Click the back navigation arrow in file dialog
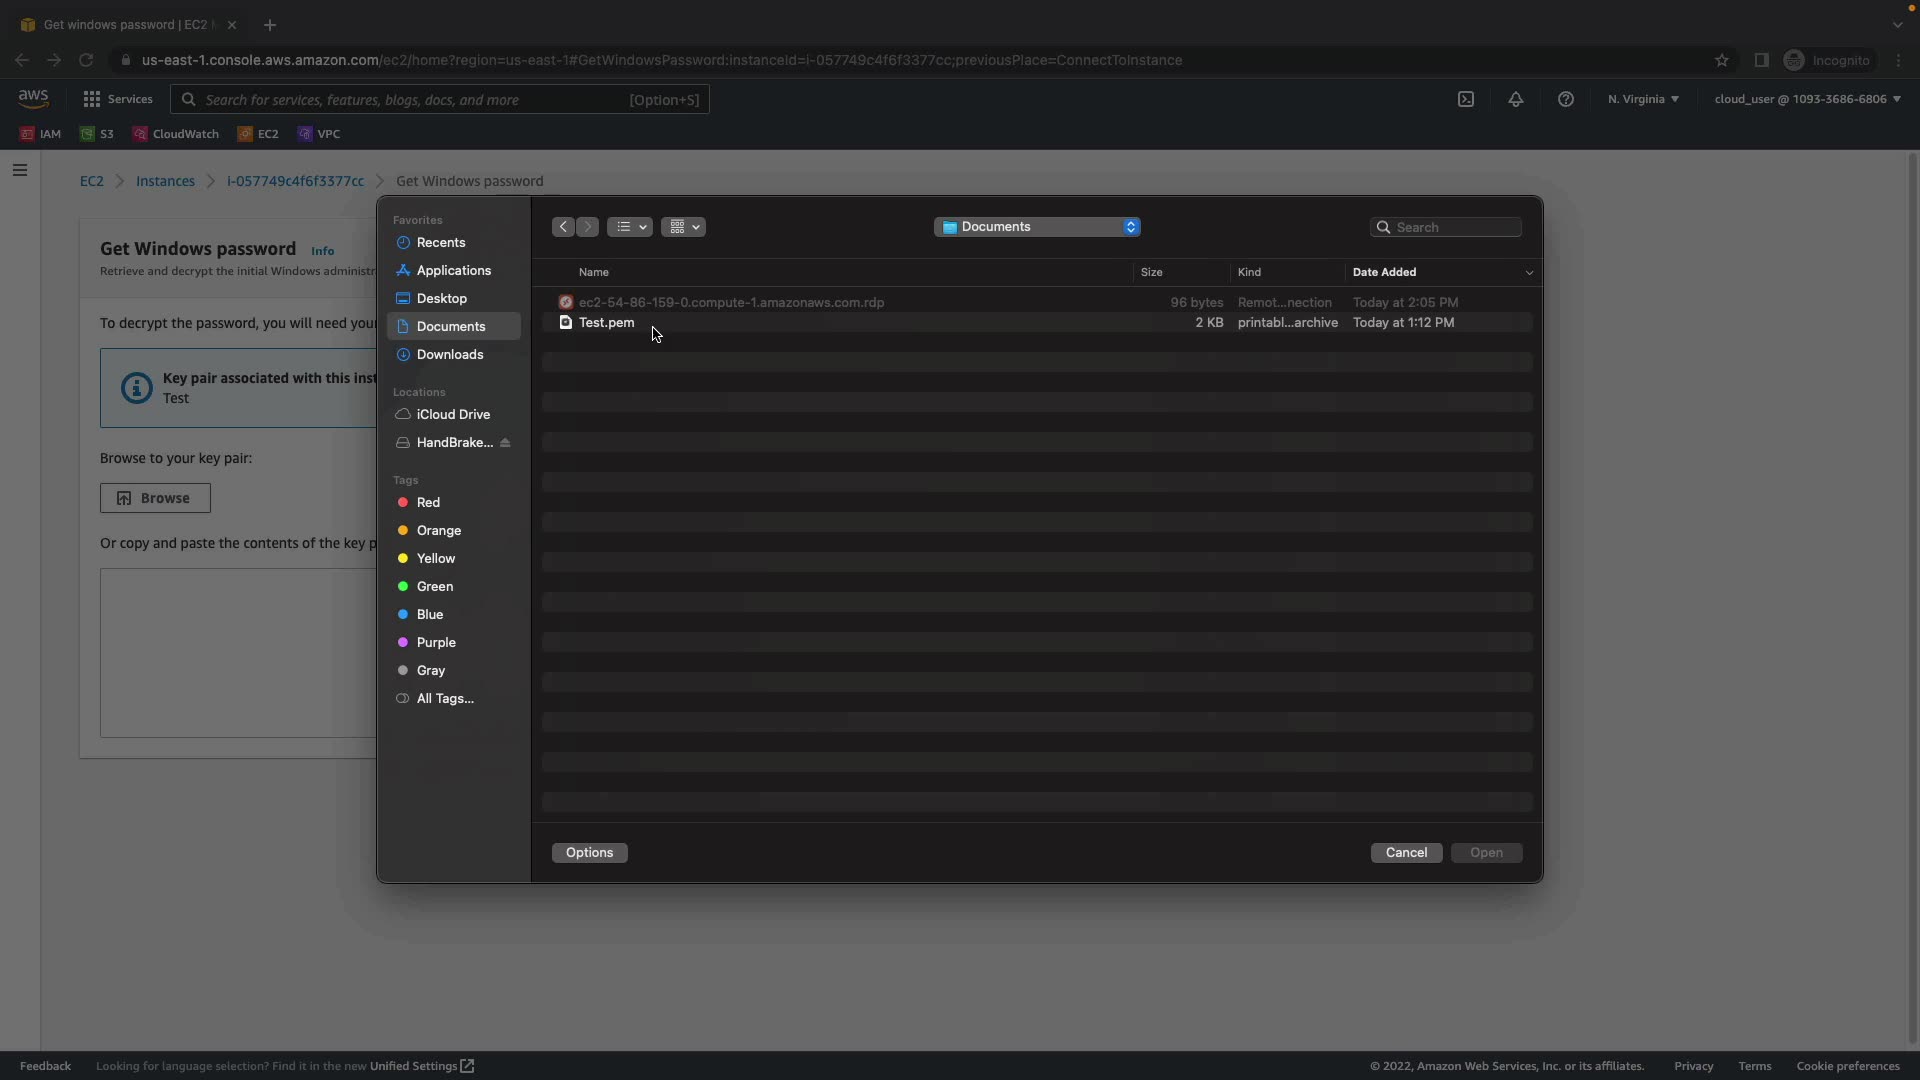The height and width of the screenshot is (1080, 1920). coord(563,227)
